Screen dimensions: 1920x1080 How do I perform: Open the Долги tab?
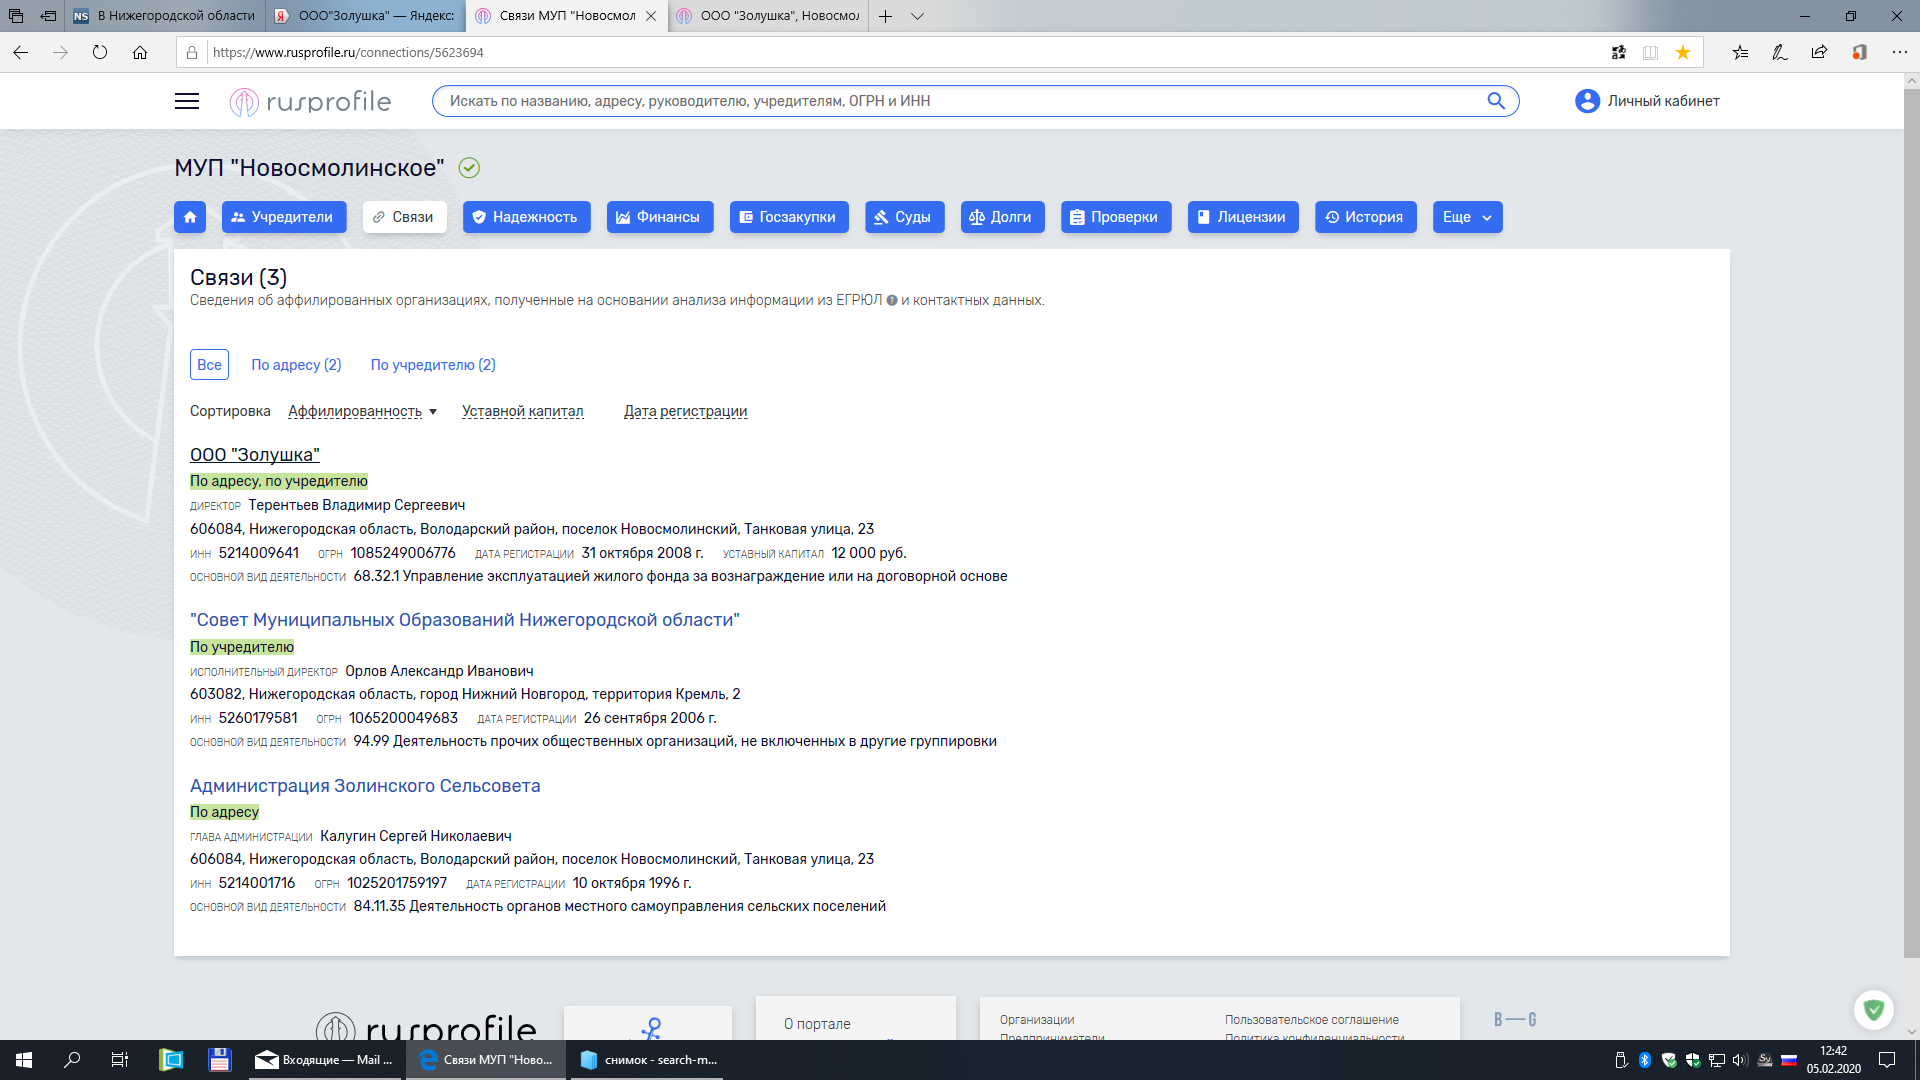1002,217
